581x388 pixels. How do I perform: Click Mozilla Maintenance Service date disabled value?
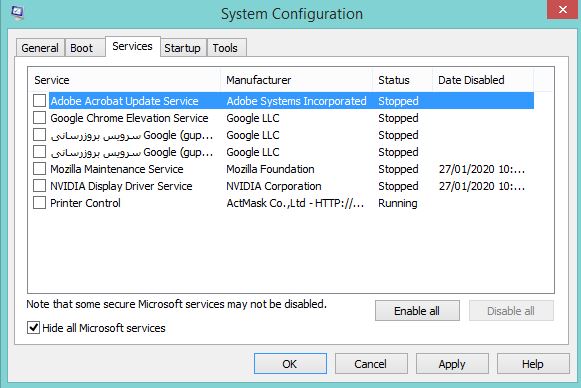[x=482, y=169]
